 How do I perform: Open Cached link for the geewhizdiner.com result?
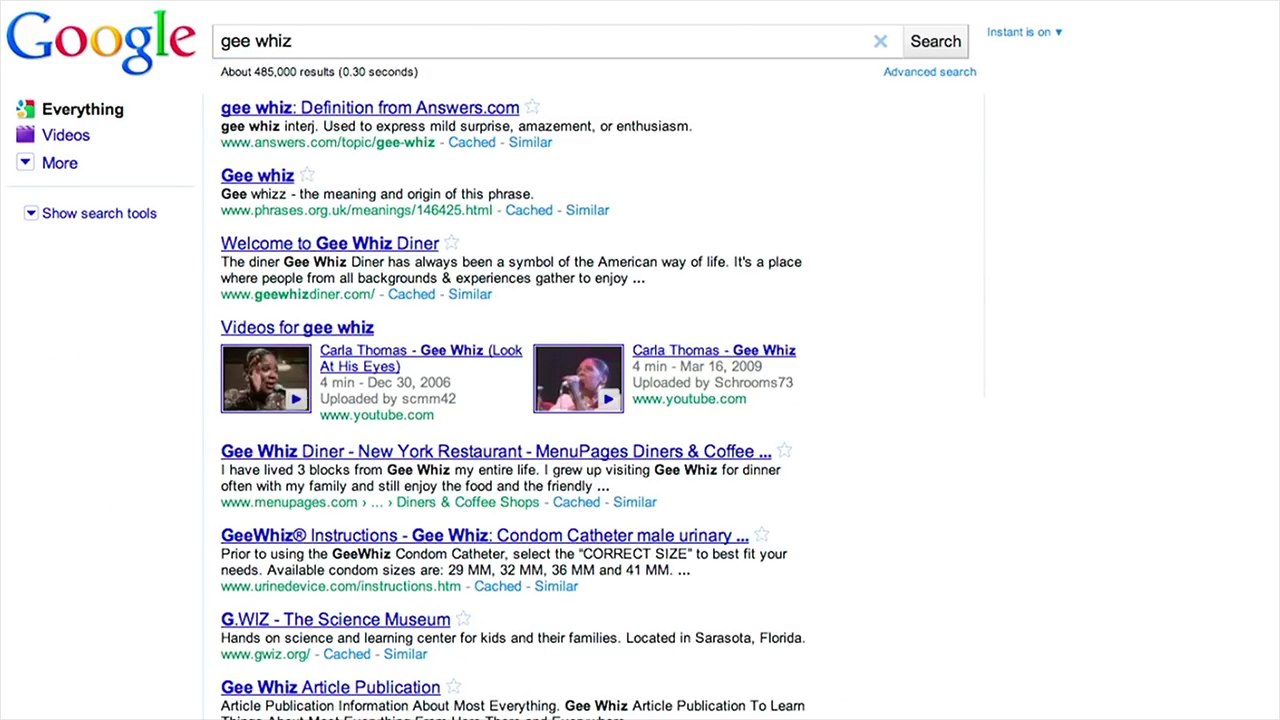tap(412, 294)
